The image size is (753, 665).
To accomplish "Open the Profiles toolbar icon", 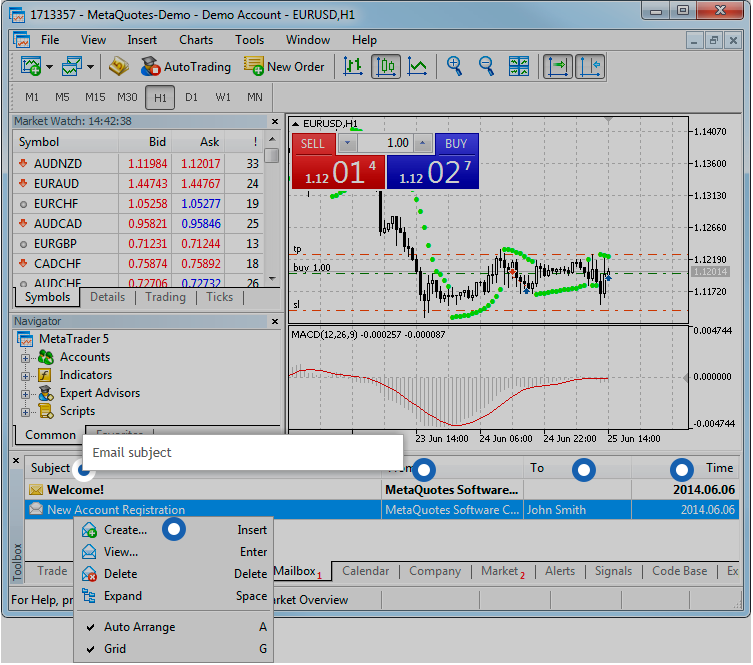I will click(x=72, y=66).
